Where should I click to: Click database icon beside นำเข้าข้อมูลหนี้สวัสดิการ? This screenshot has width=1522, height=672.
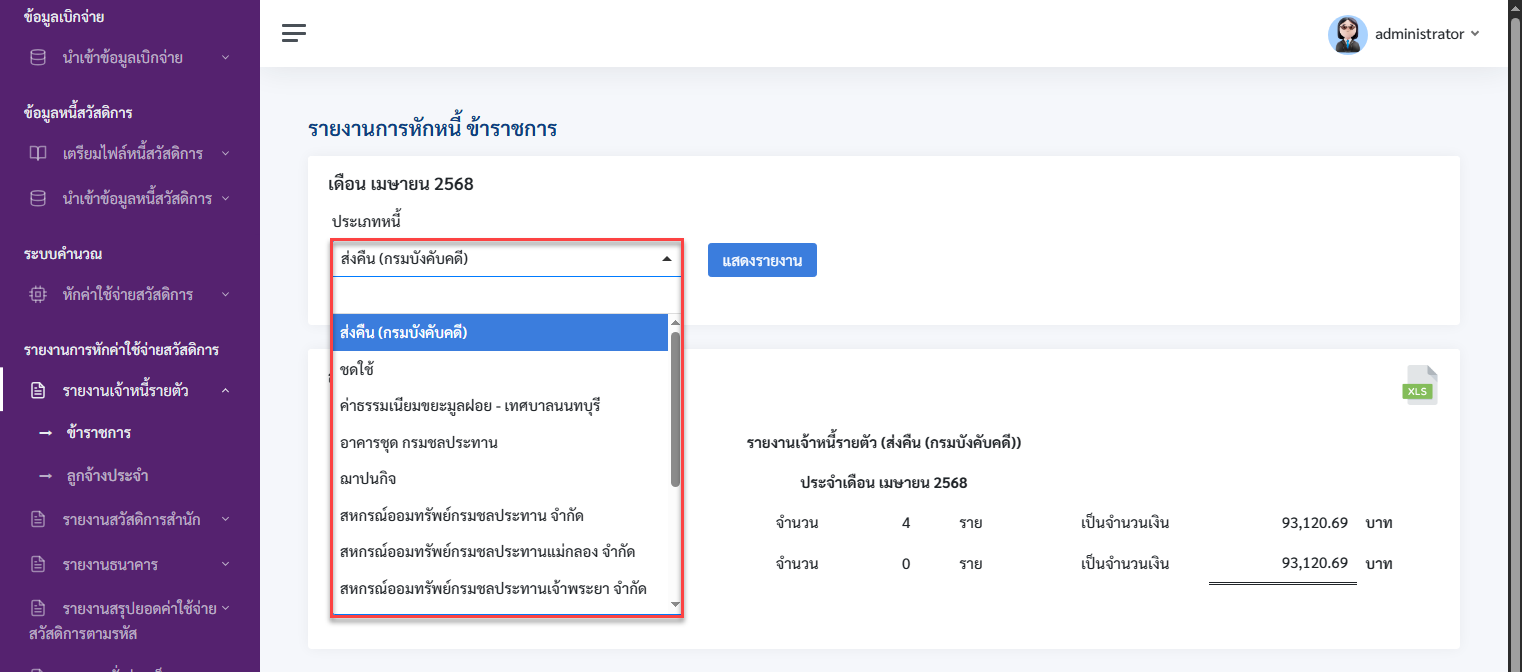click(x=38, y=198)
